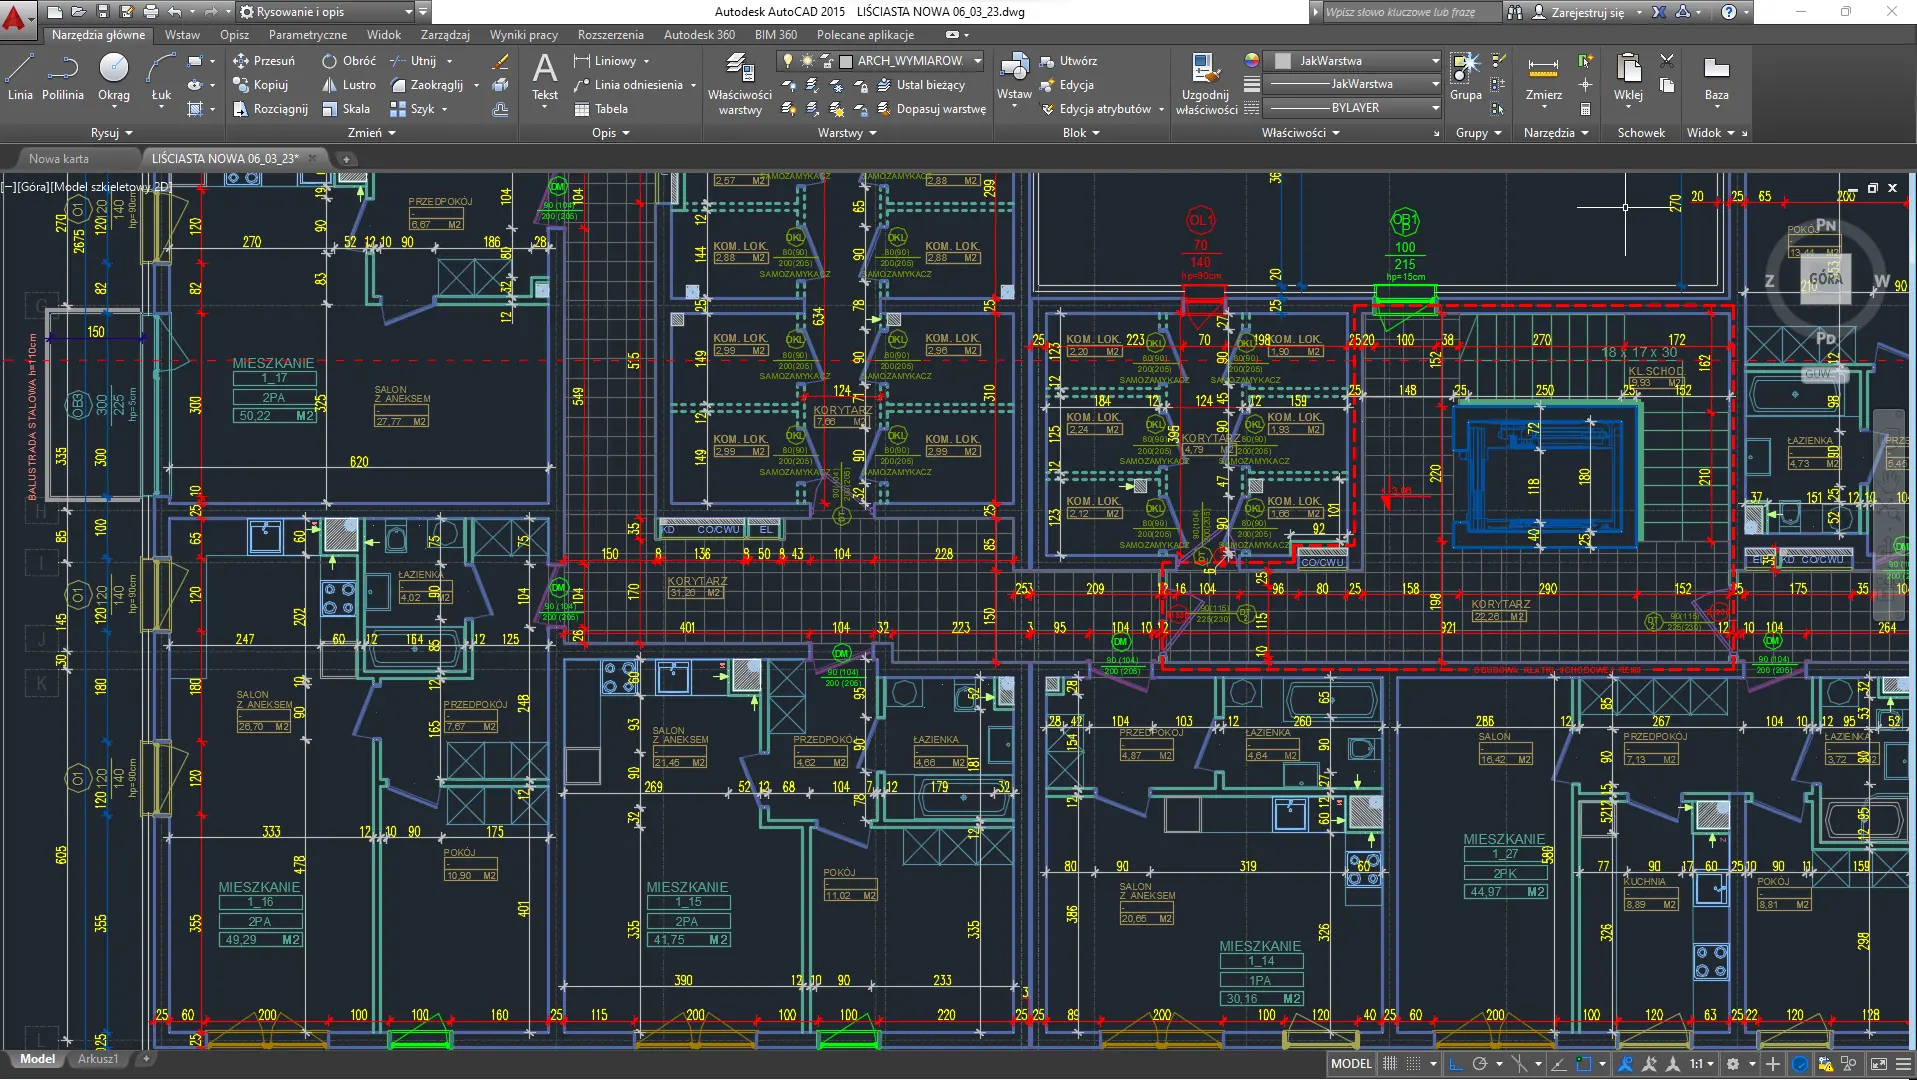Expand the Zmień panel

click(371, 133)
